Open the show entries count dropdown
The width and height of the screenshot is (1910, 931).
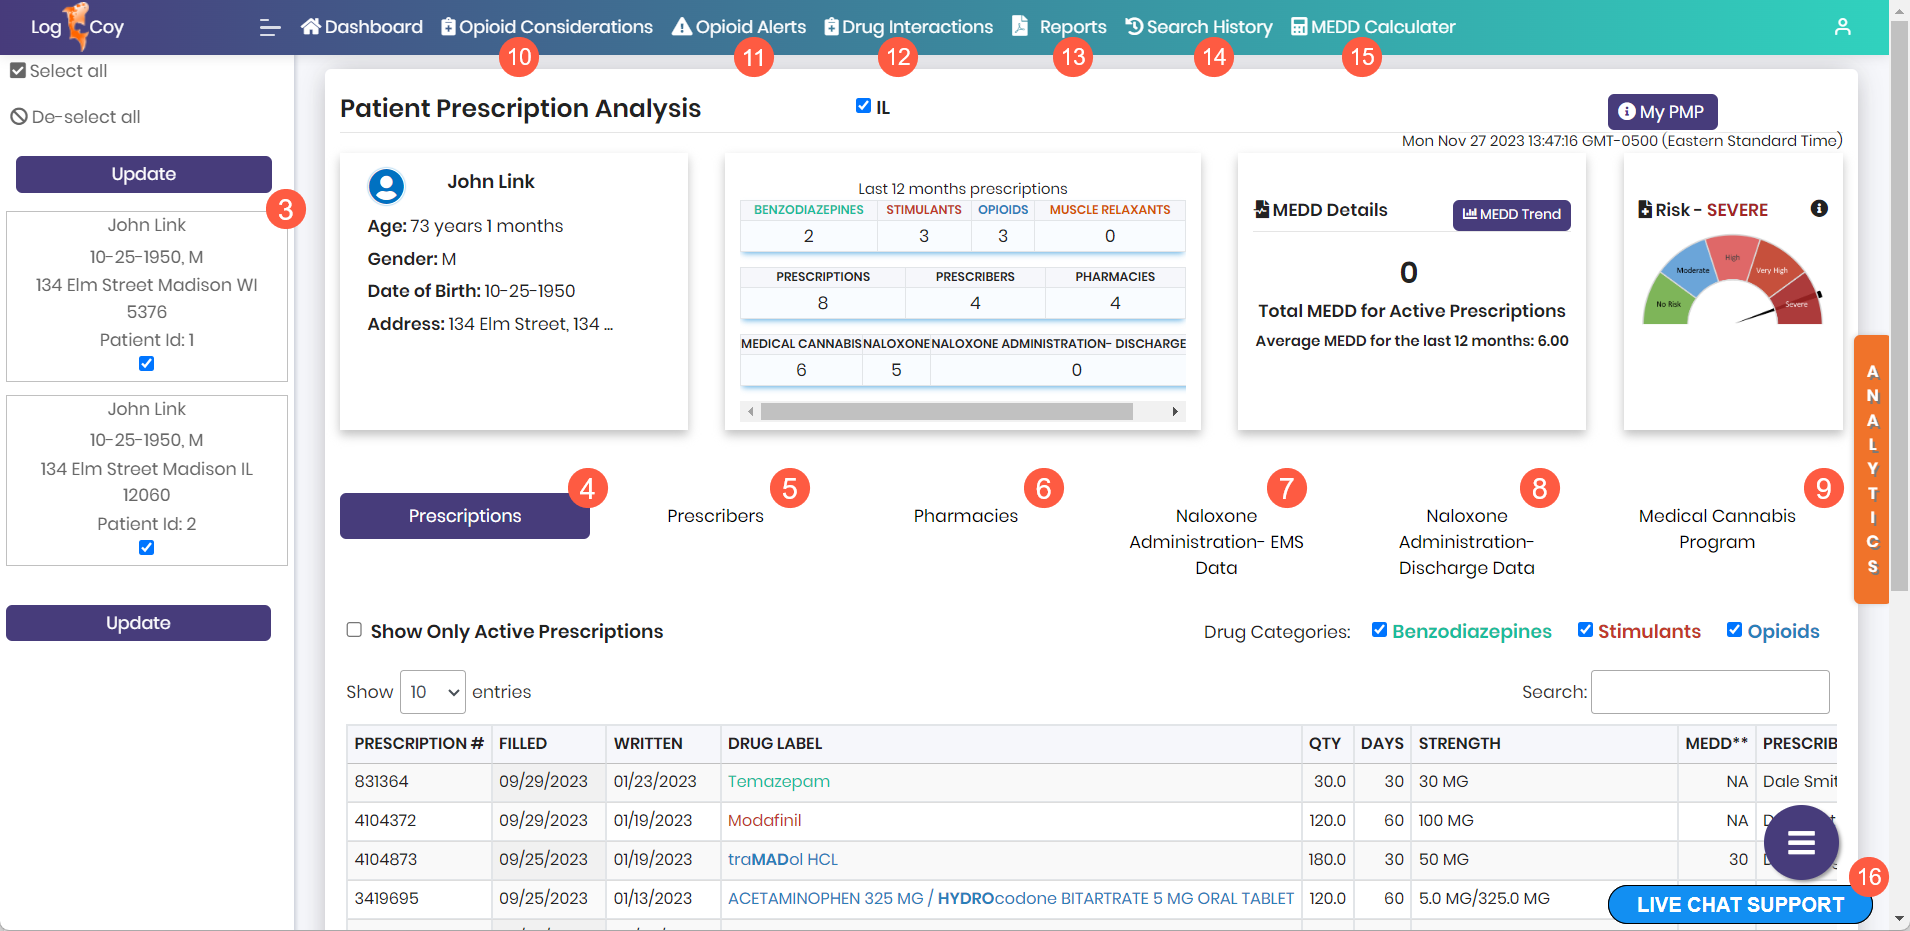432,692
